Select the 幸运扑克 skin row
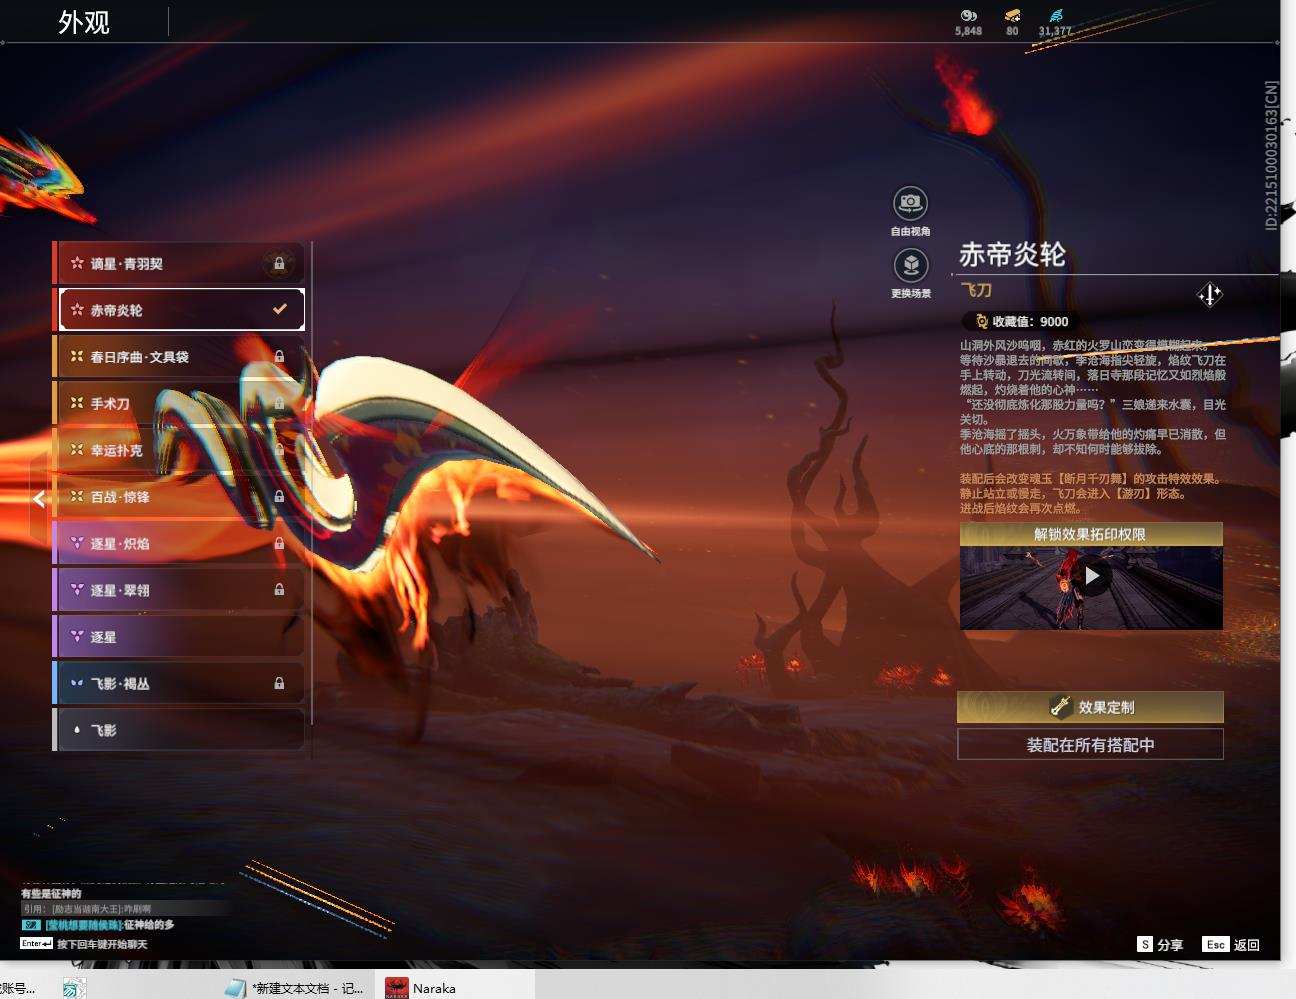This screenshot has width=1296, height=999. (179, 450)
